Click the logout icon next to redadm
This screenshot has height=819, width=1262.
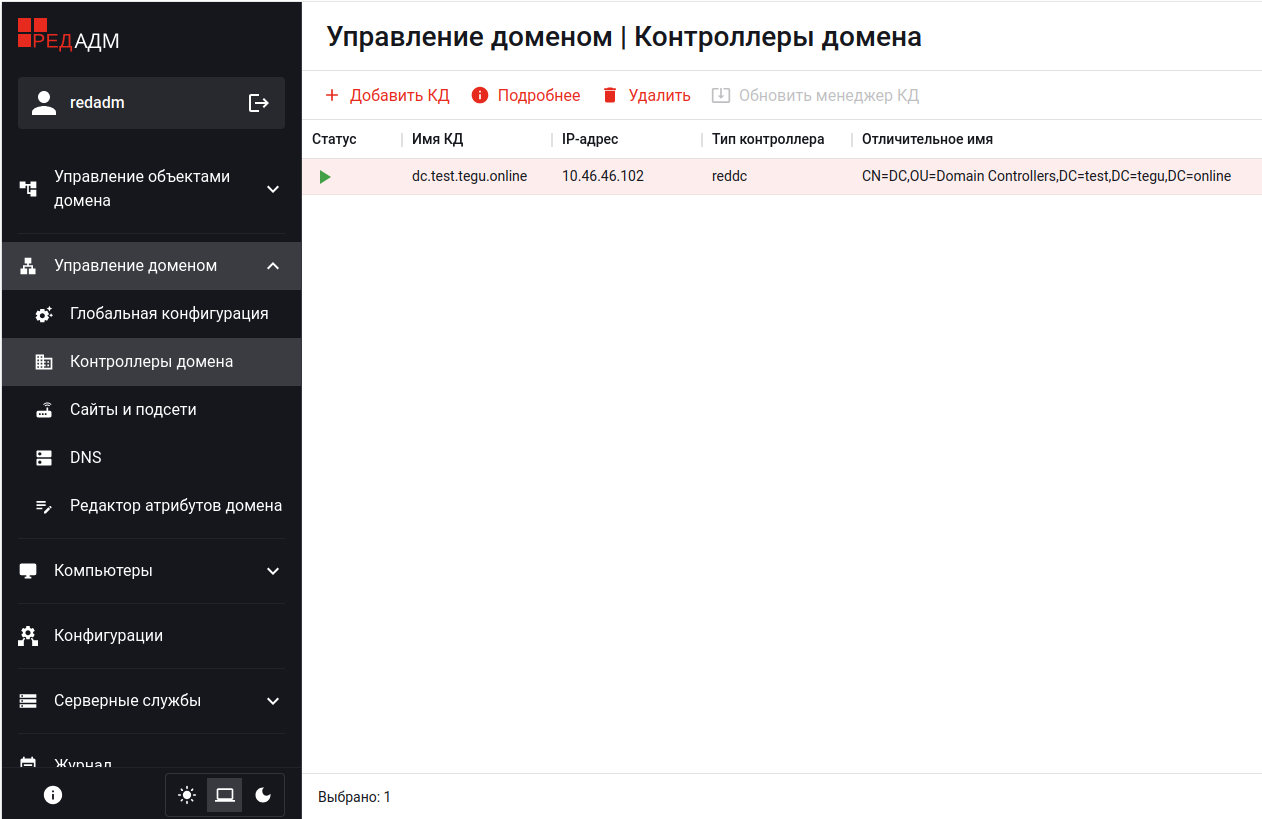[x=259, y=103]
